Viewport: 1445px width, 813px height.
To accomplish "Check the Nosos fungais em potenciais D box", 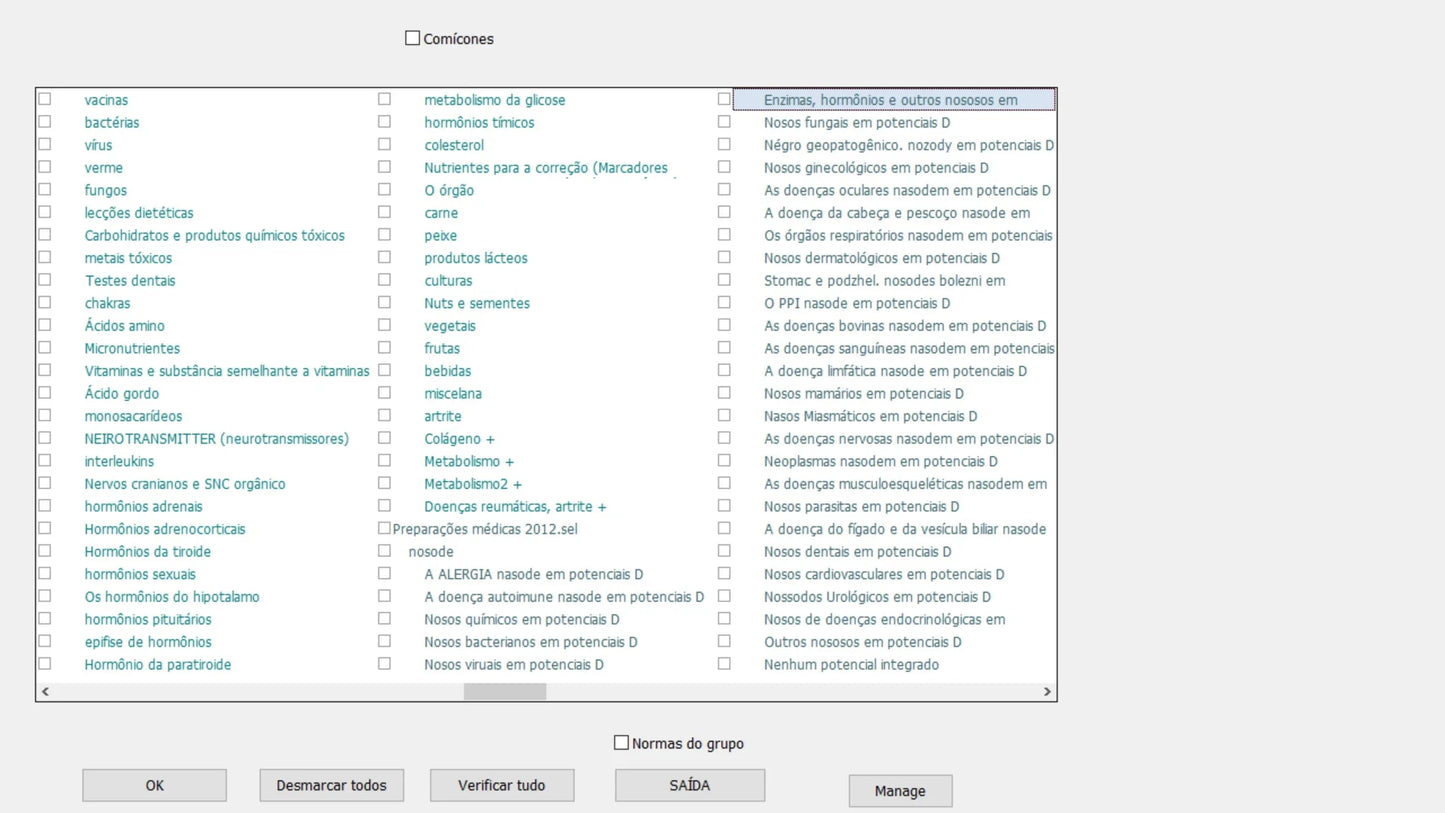I will (x=724, y=122).
